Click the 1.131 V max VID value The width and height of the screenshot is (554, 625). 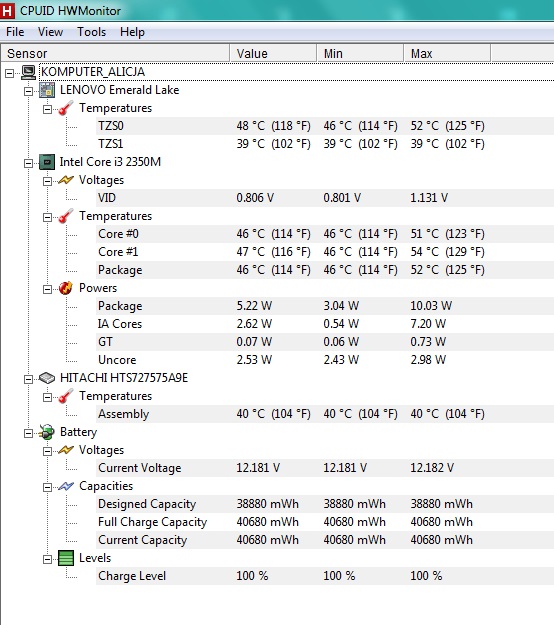(429, 198)
